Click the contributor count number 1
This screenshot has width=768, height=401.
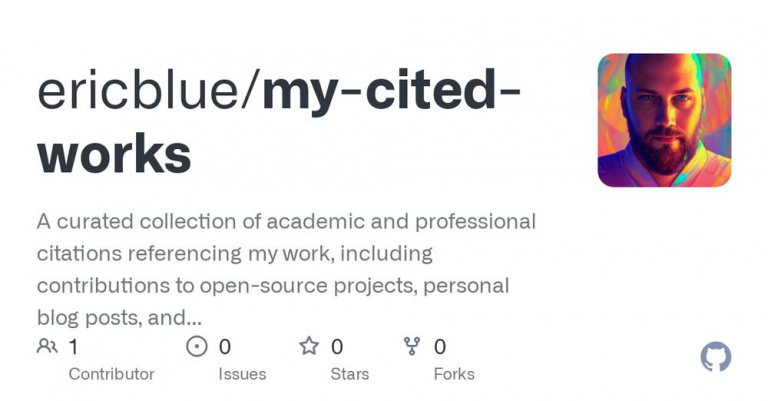pyautogui.click(x=73, y=347)
